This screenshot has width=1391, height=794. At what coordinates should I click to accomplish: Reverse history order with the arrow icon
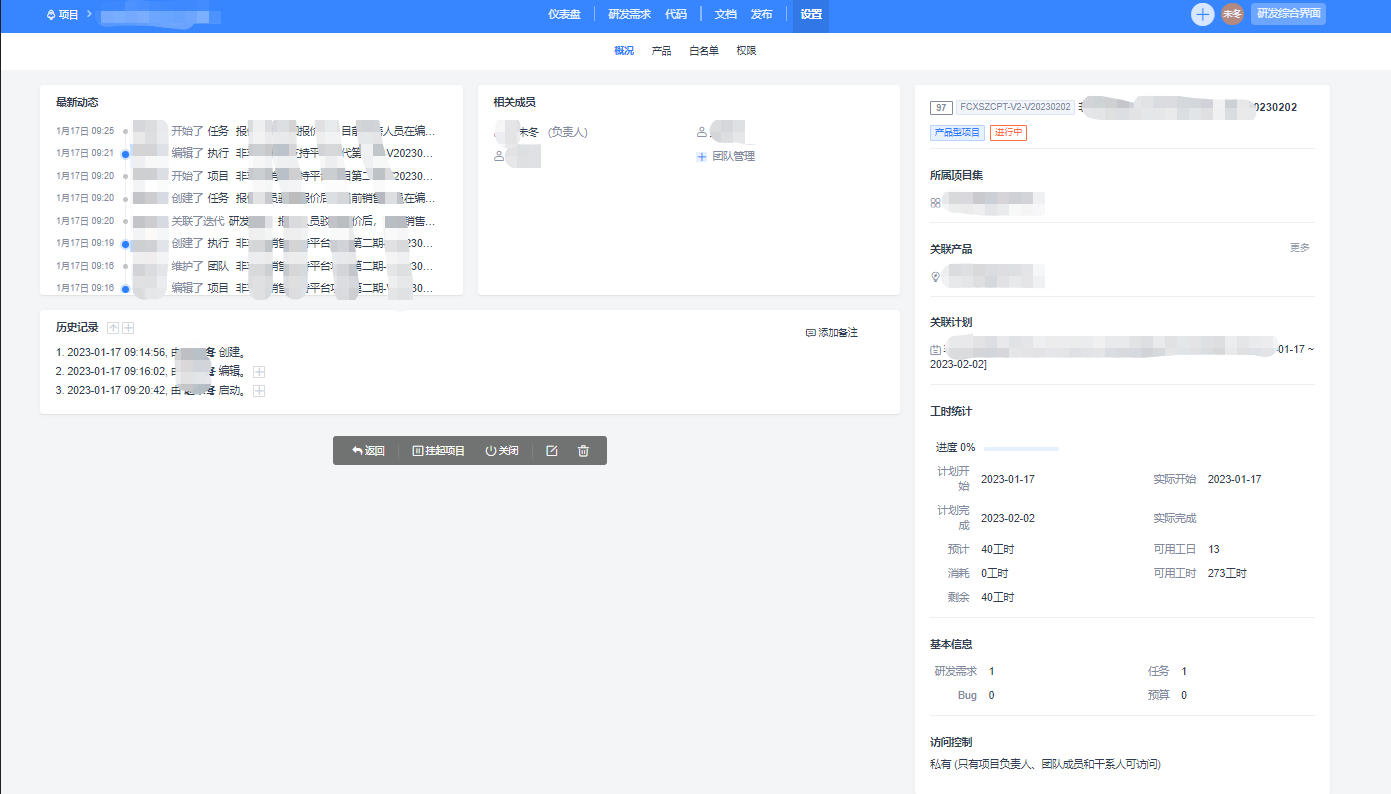pyautogui.click(x=113, y=328)
